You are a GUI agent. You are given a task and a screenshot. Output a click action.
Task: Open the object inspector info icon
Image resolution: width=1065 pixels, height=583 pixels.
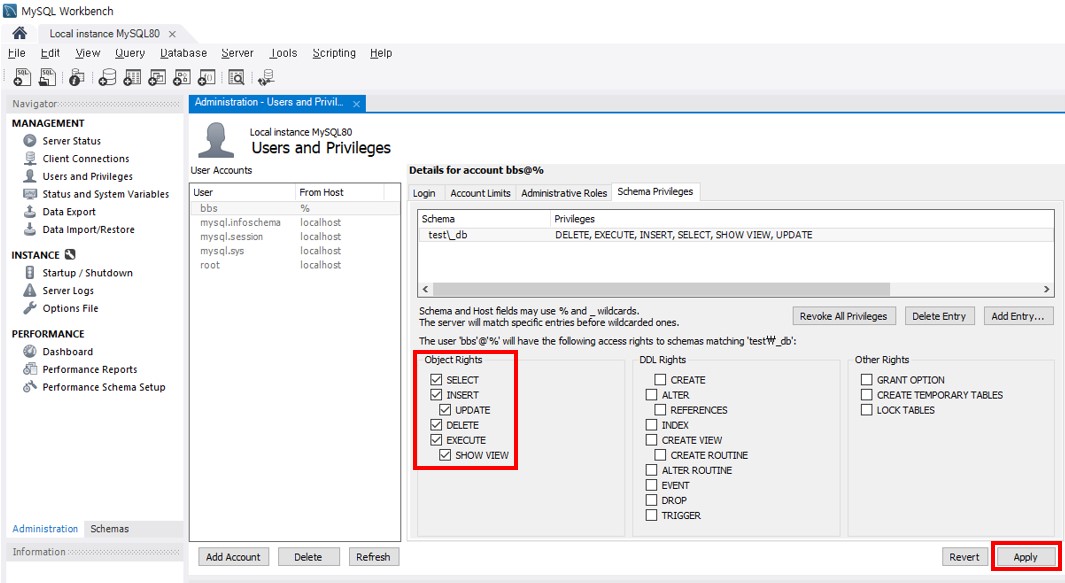coord(76,77)
